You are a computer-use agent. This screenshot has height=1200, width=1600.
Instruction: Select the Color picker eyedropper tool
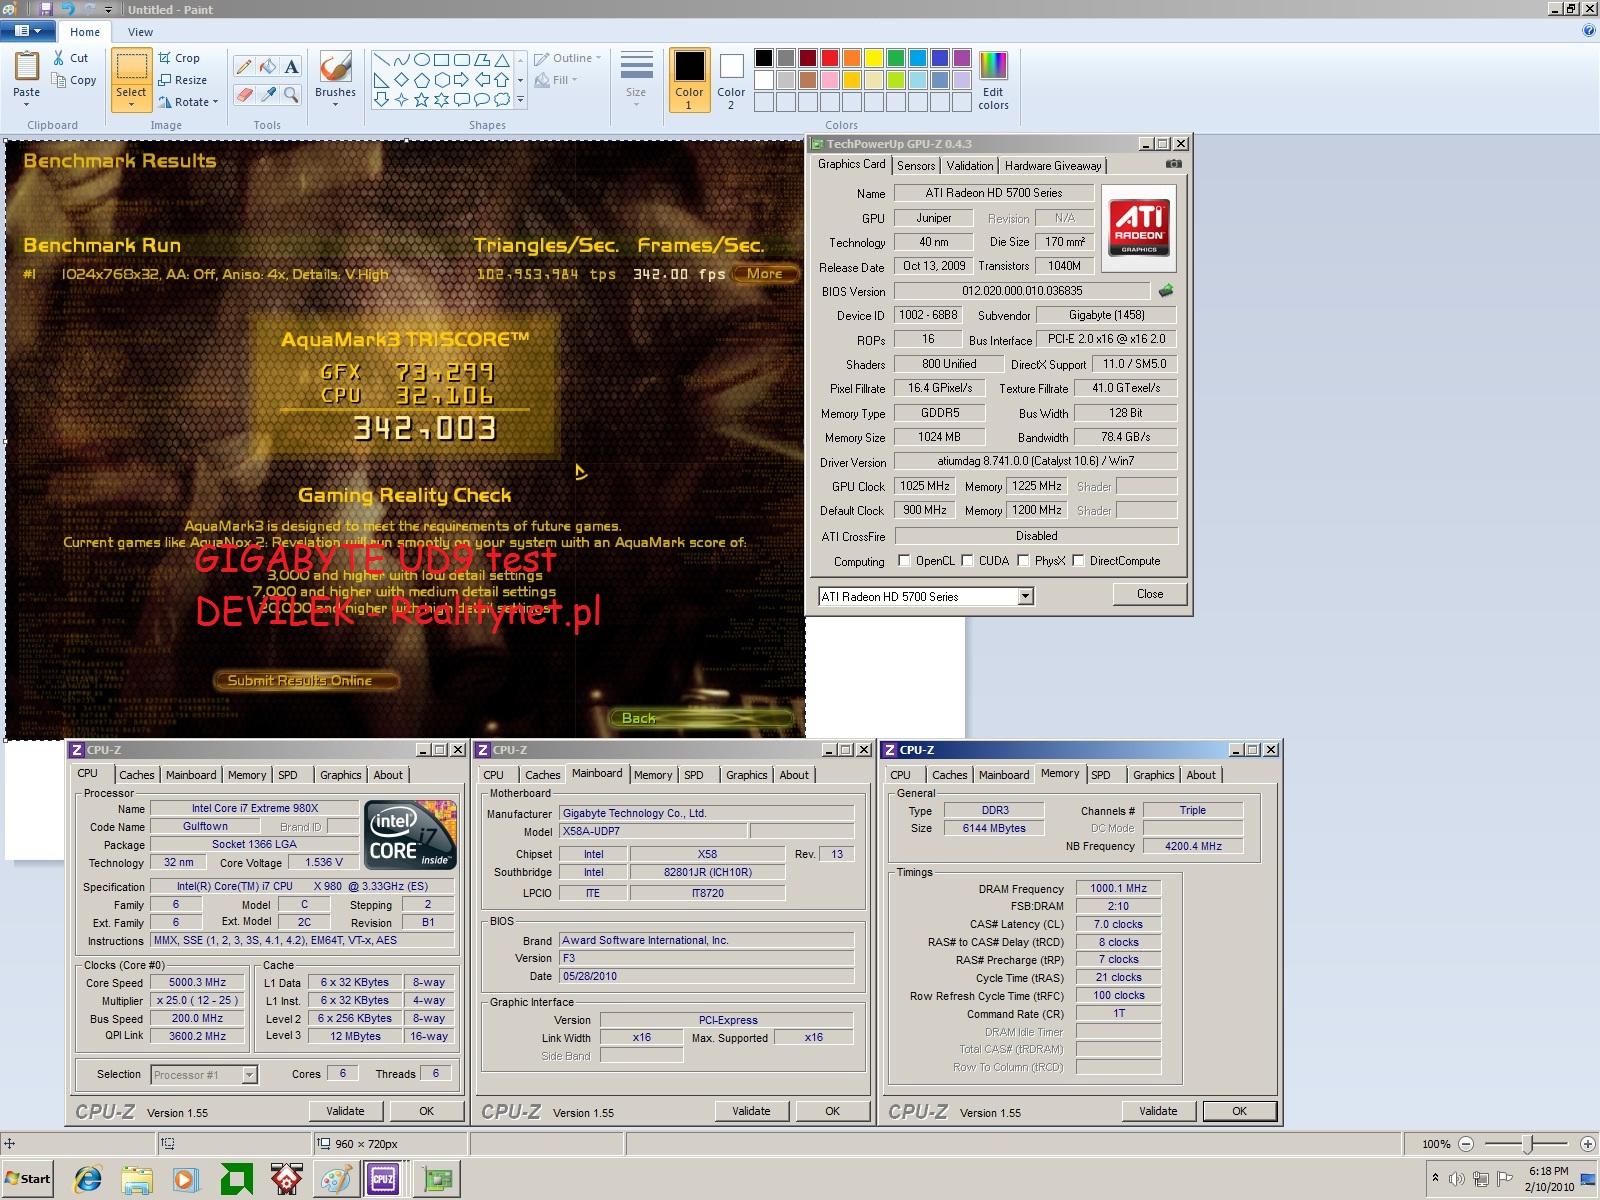point(267,95)
